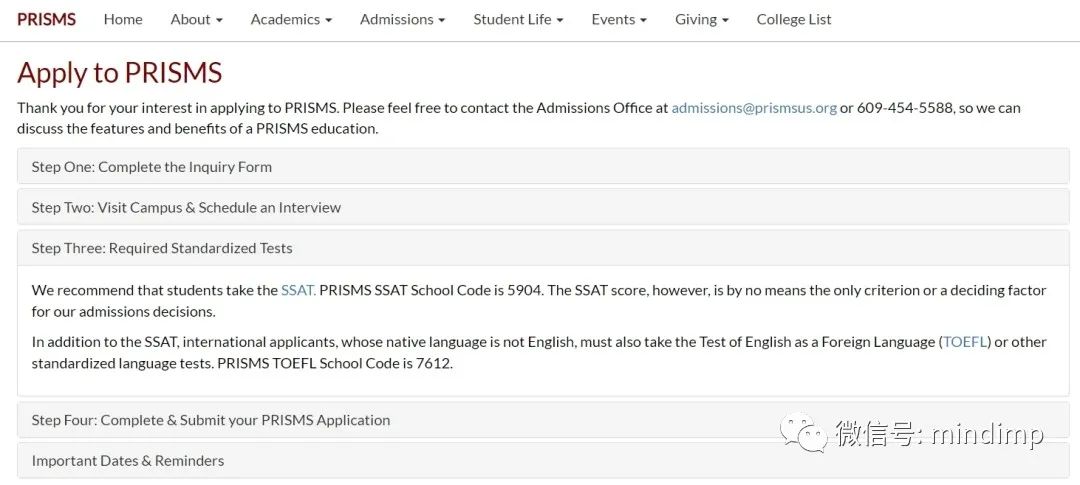1080x485 pixels.
Task: Open the Admissions dropdown menu
Action: 402,19
